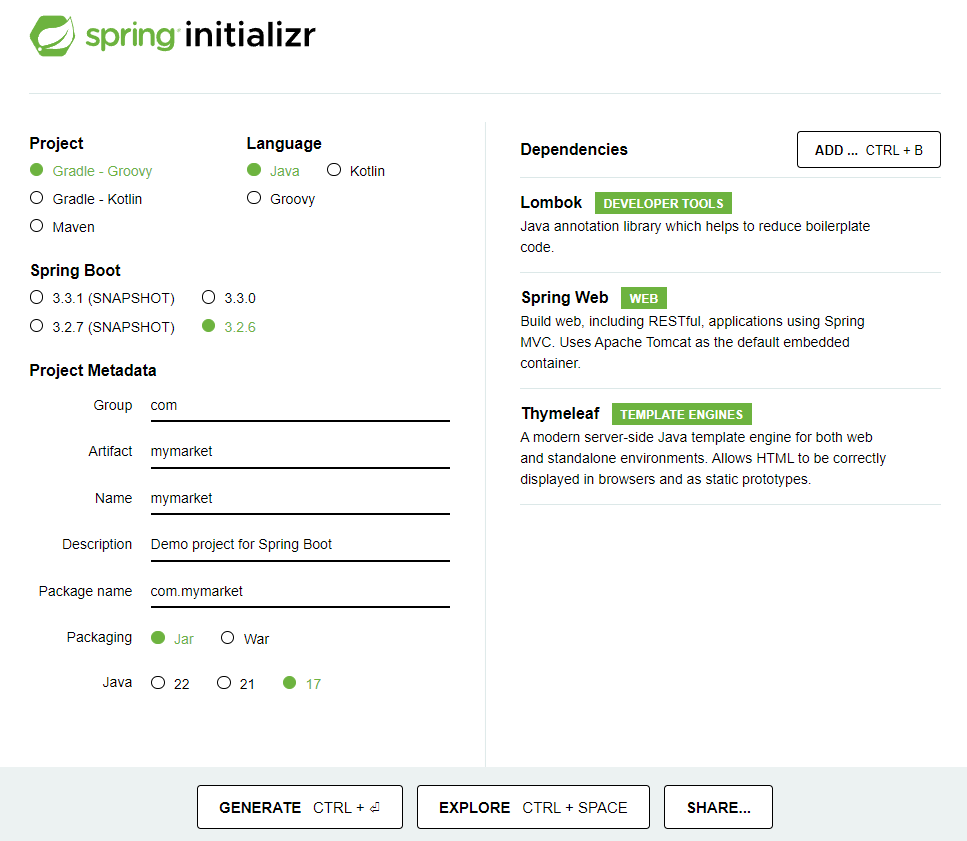This screenshot has width=967, height=841.
Task: Edit the Description field text
Action: [x=300, y=545]
